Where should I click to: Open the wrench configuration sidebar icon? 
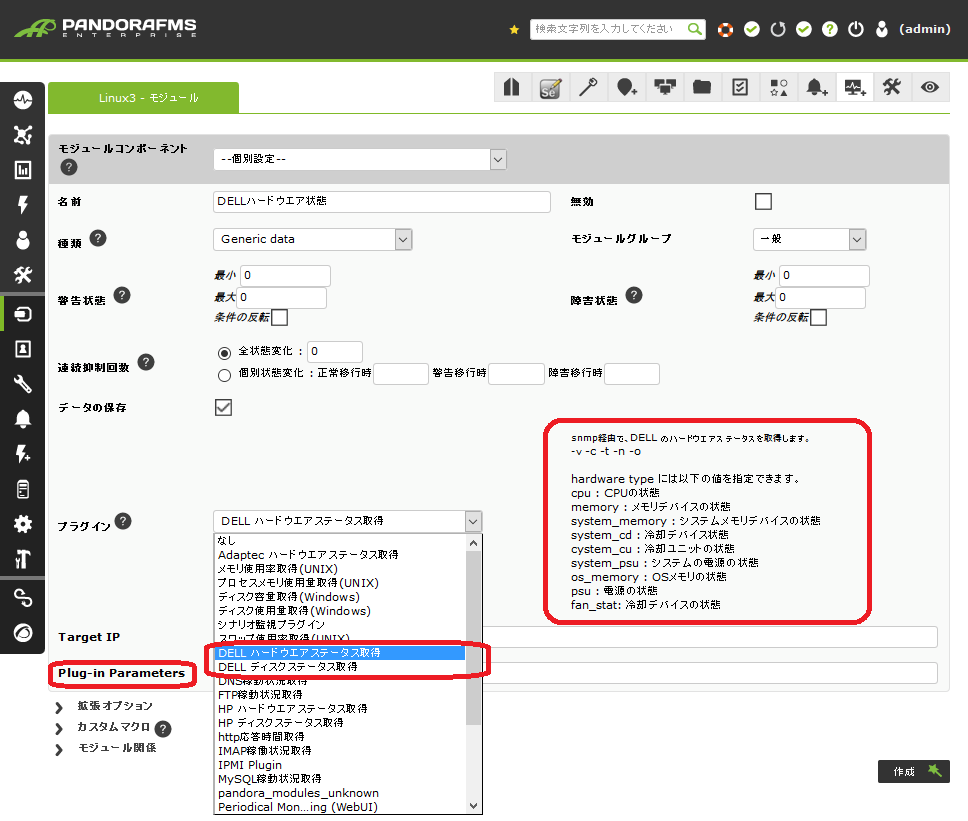(23, 384)
